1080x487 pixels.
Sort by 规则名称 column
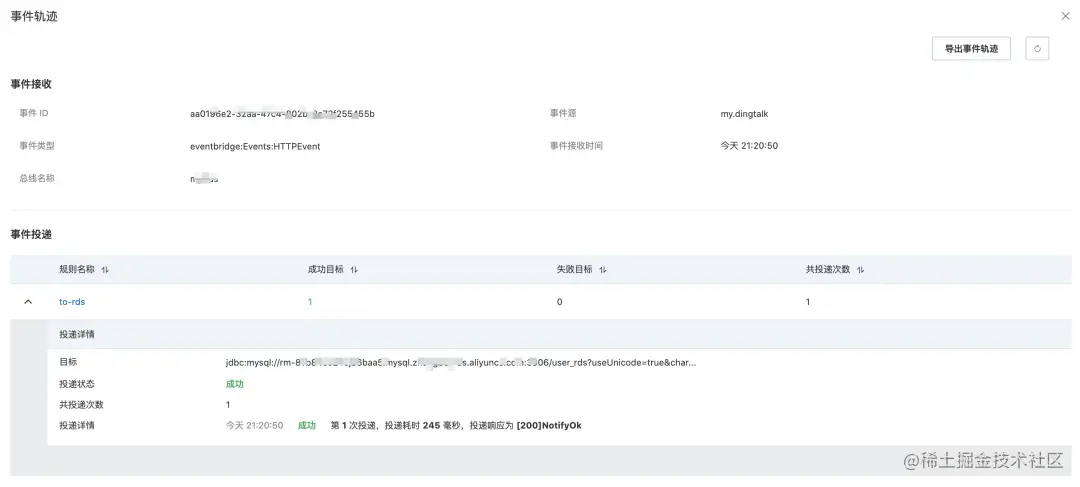[105, 270]
